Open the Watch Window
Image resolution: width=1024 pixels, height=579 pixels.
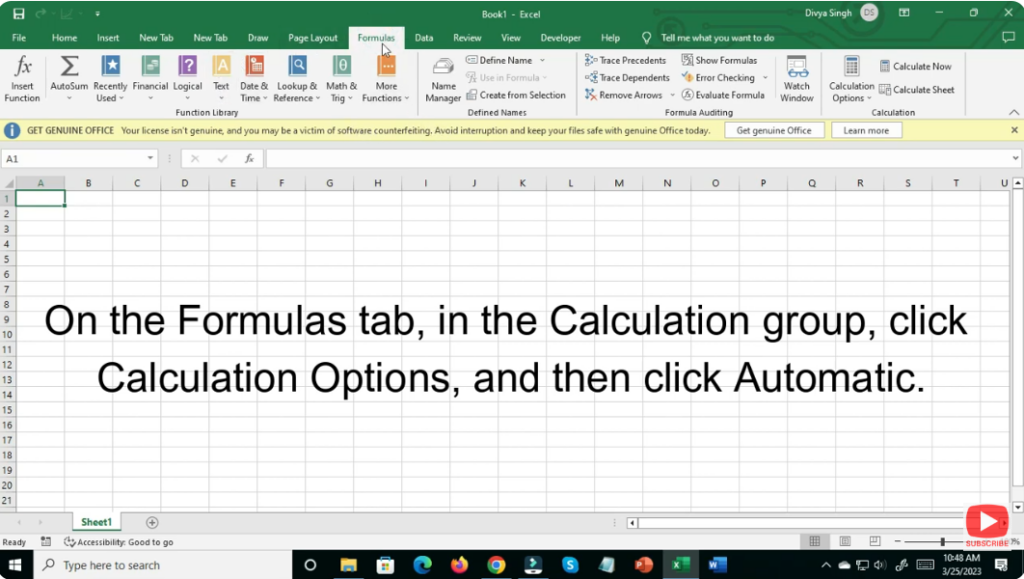click(x=797, y=80)
